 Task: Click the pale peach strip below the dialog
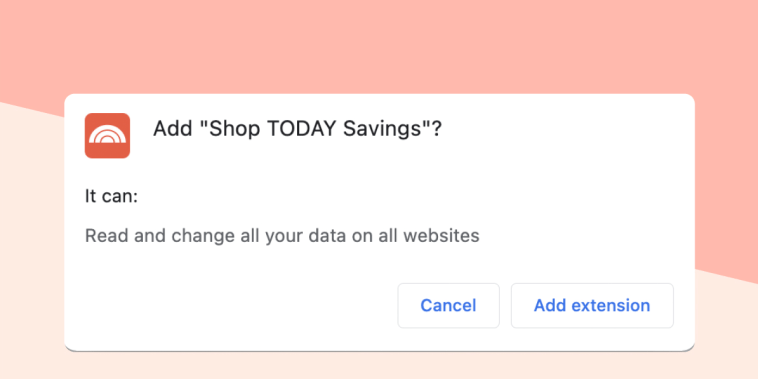(x=379, y=366)
